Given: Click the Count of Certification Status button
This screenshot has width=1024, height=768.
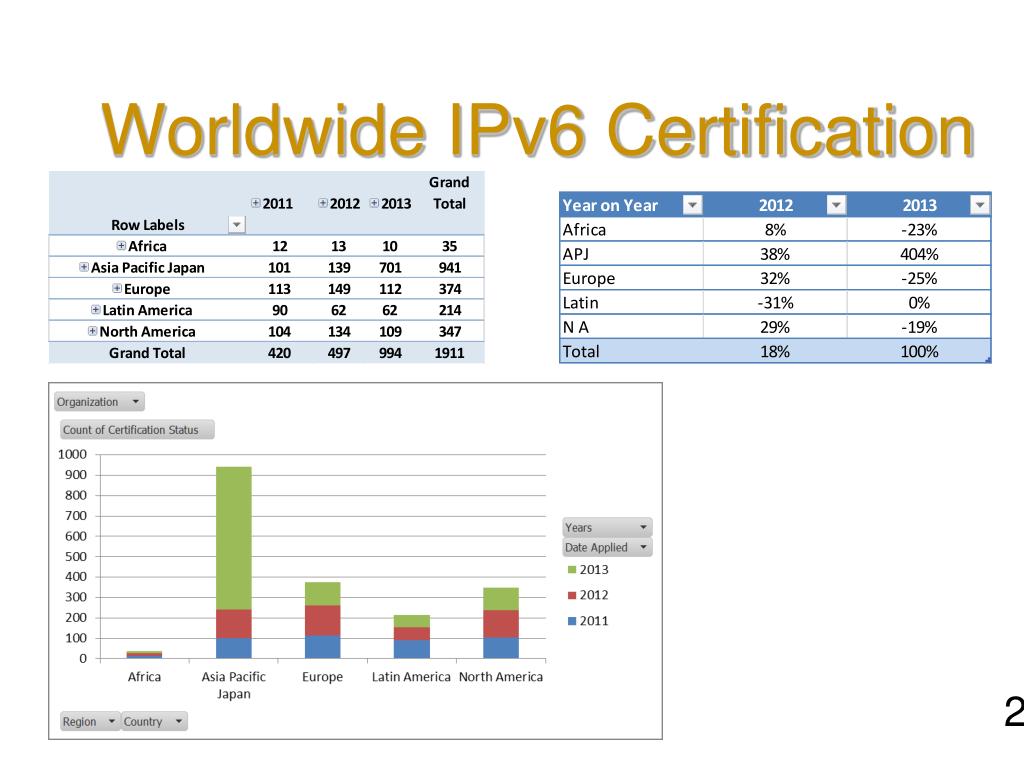Looking at the screenshot, I should click(137, 430).
